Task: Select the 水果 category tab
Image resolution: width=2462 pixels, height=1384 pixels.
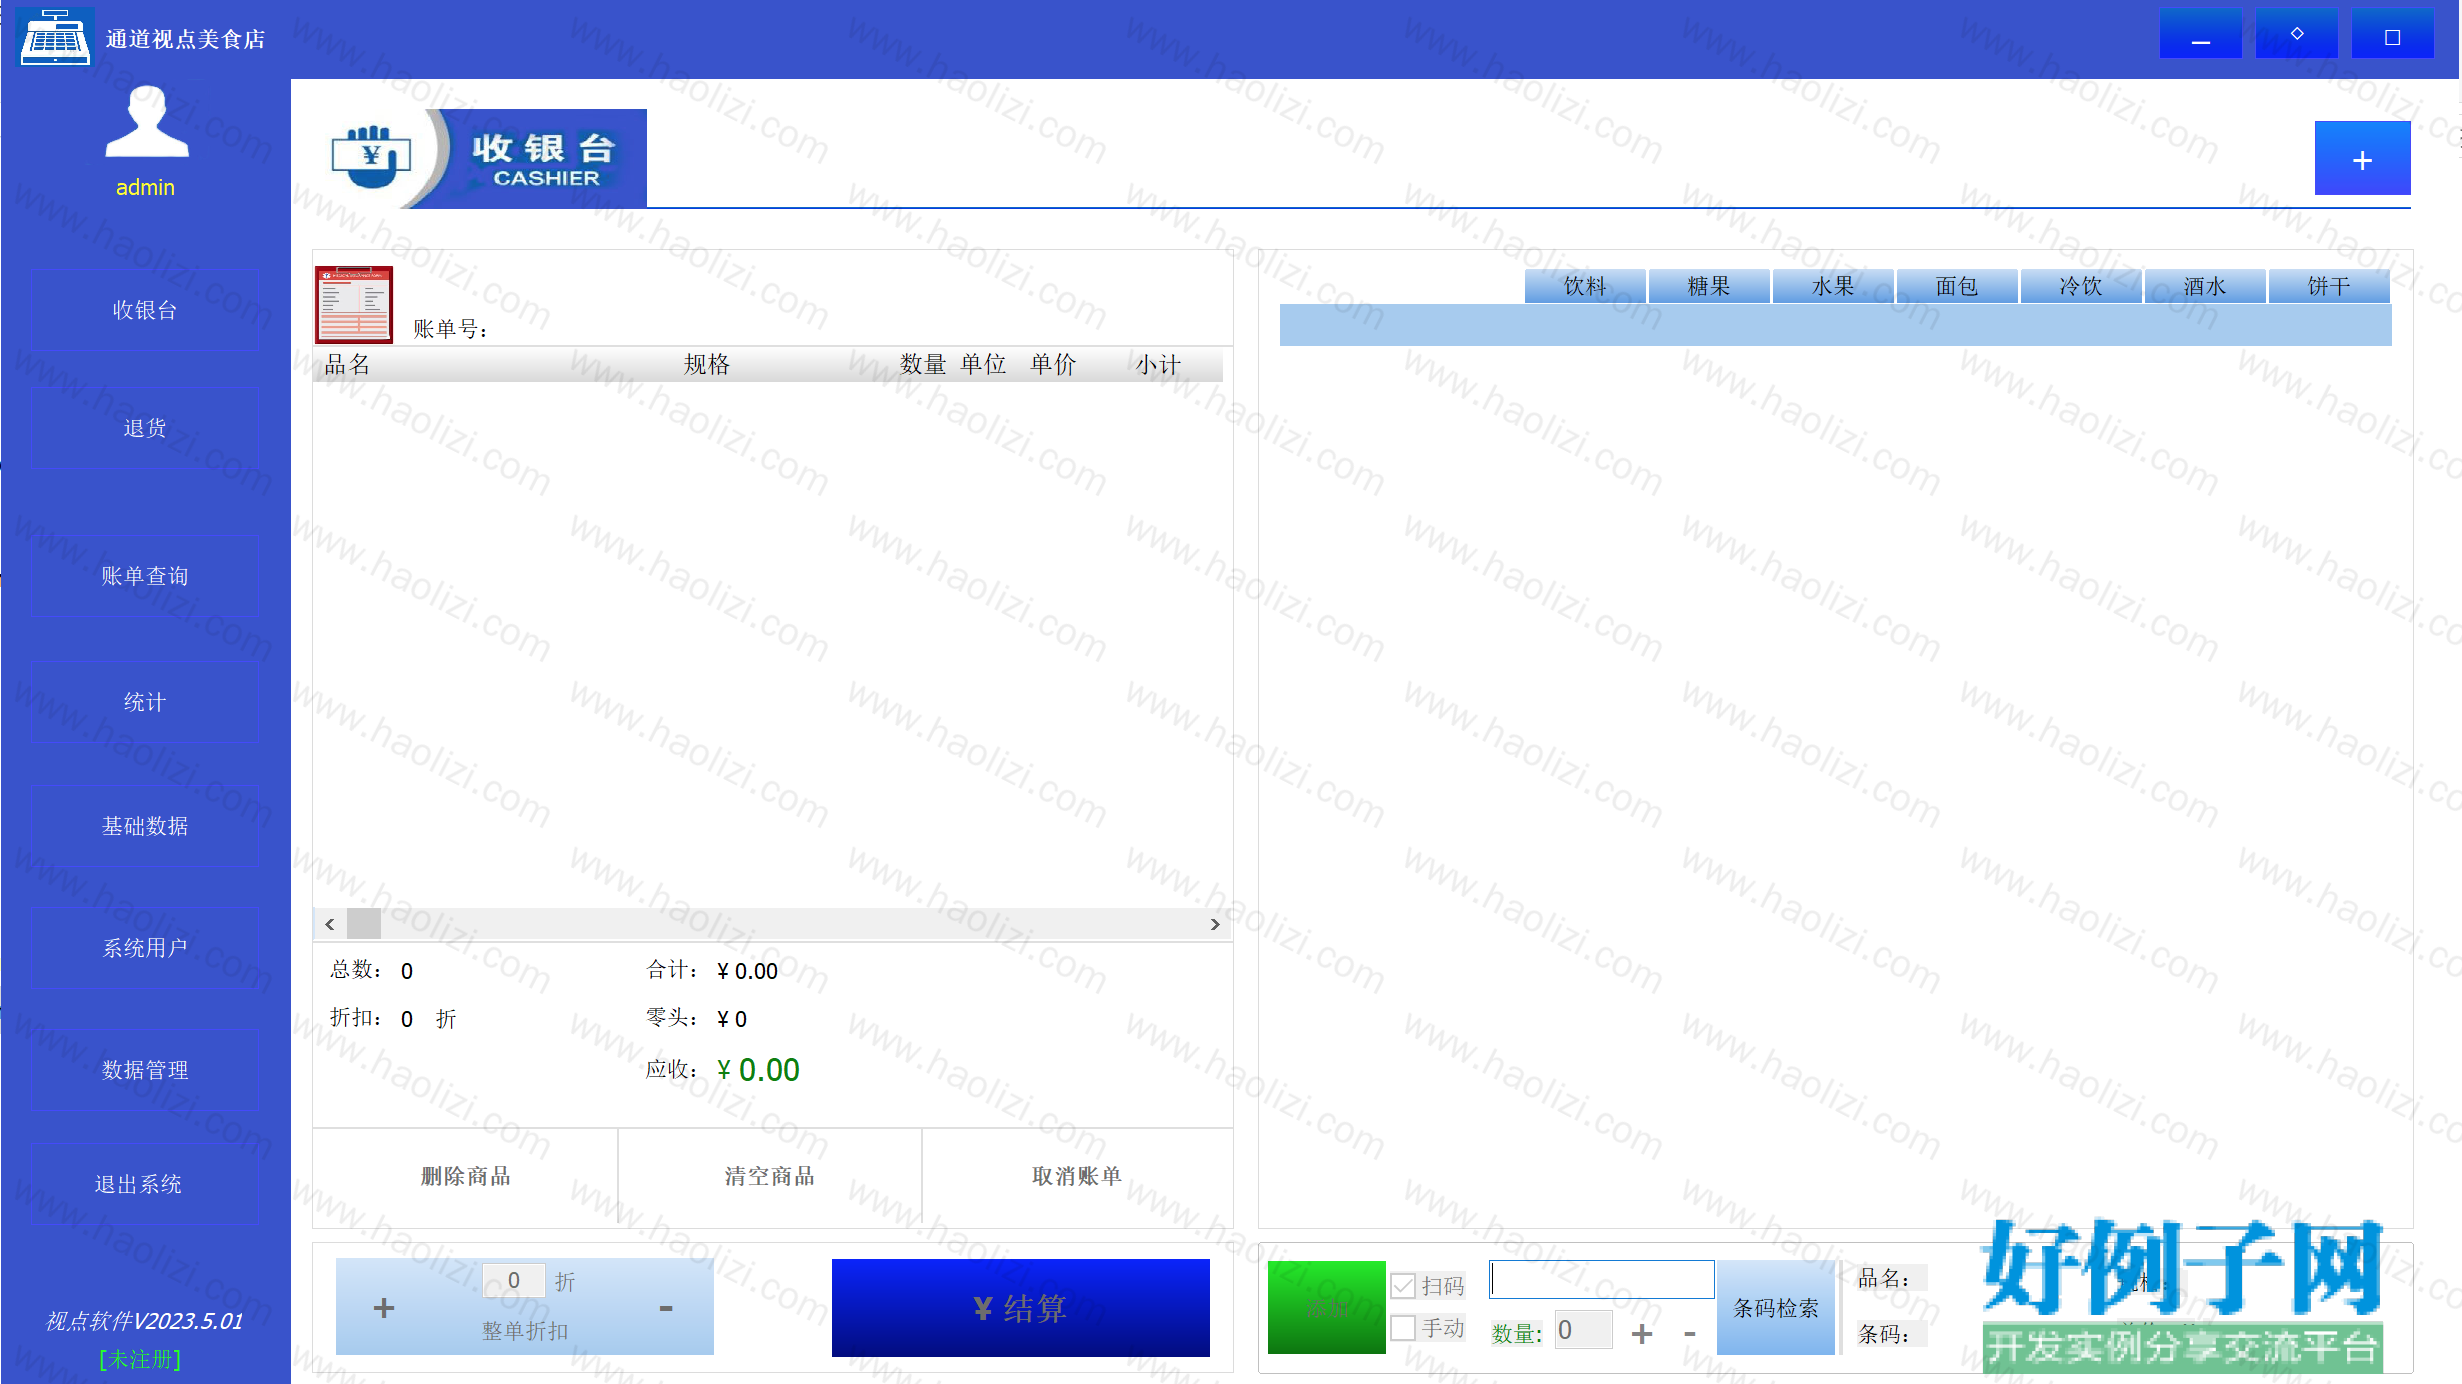Action: pos(1833,286)
